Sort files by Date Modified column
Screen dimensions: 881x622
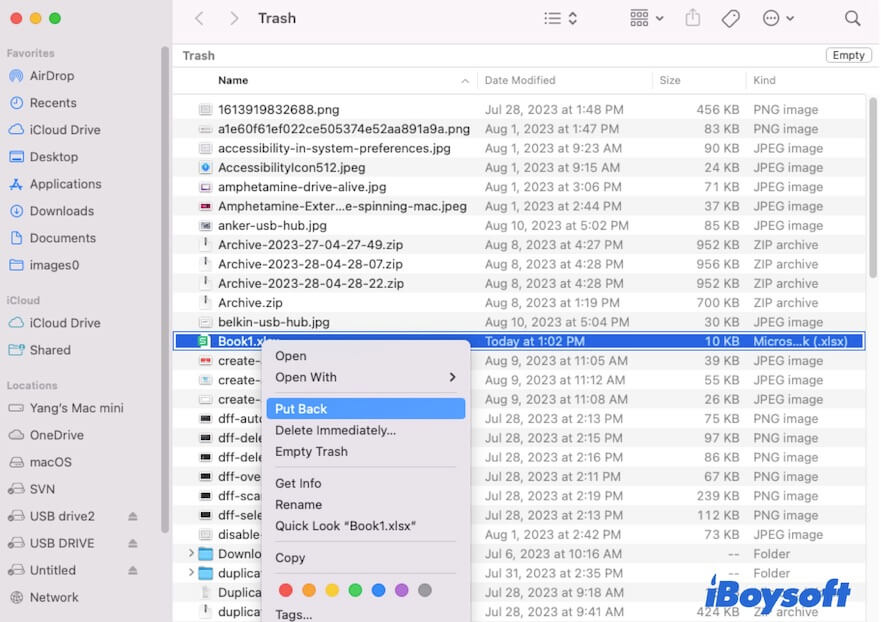coord(520,80)
